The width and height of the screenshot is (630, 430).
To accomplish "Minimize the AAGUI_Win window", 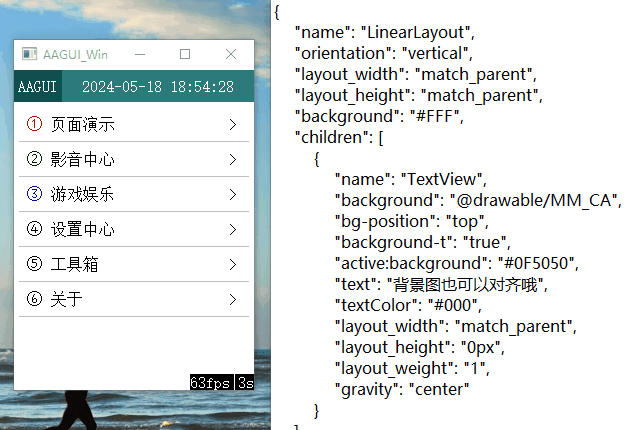I will point(140,54).
